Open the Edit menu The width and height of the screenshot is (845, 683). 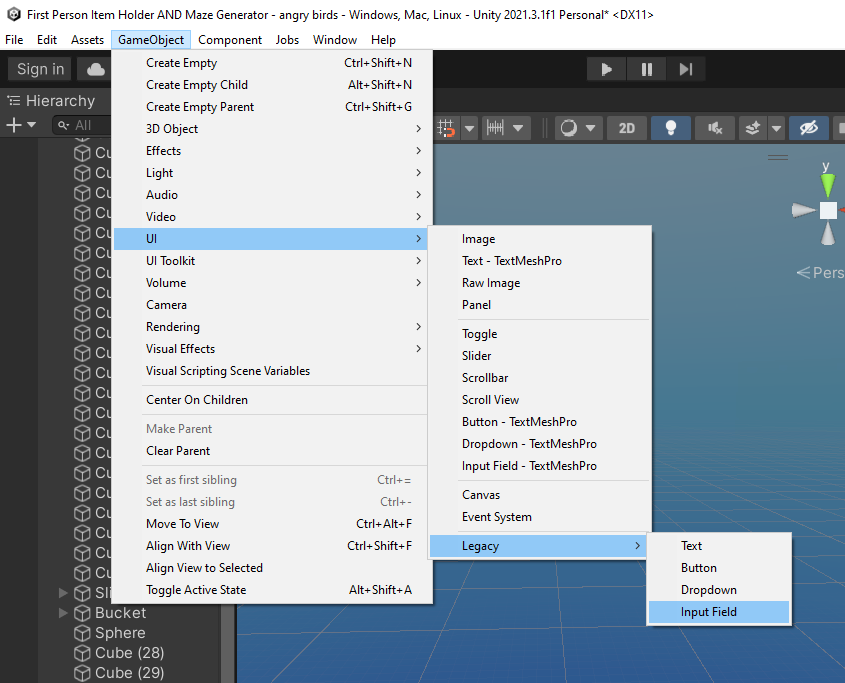point(47,40)
